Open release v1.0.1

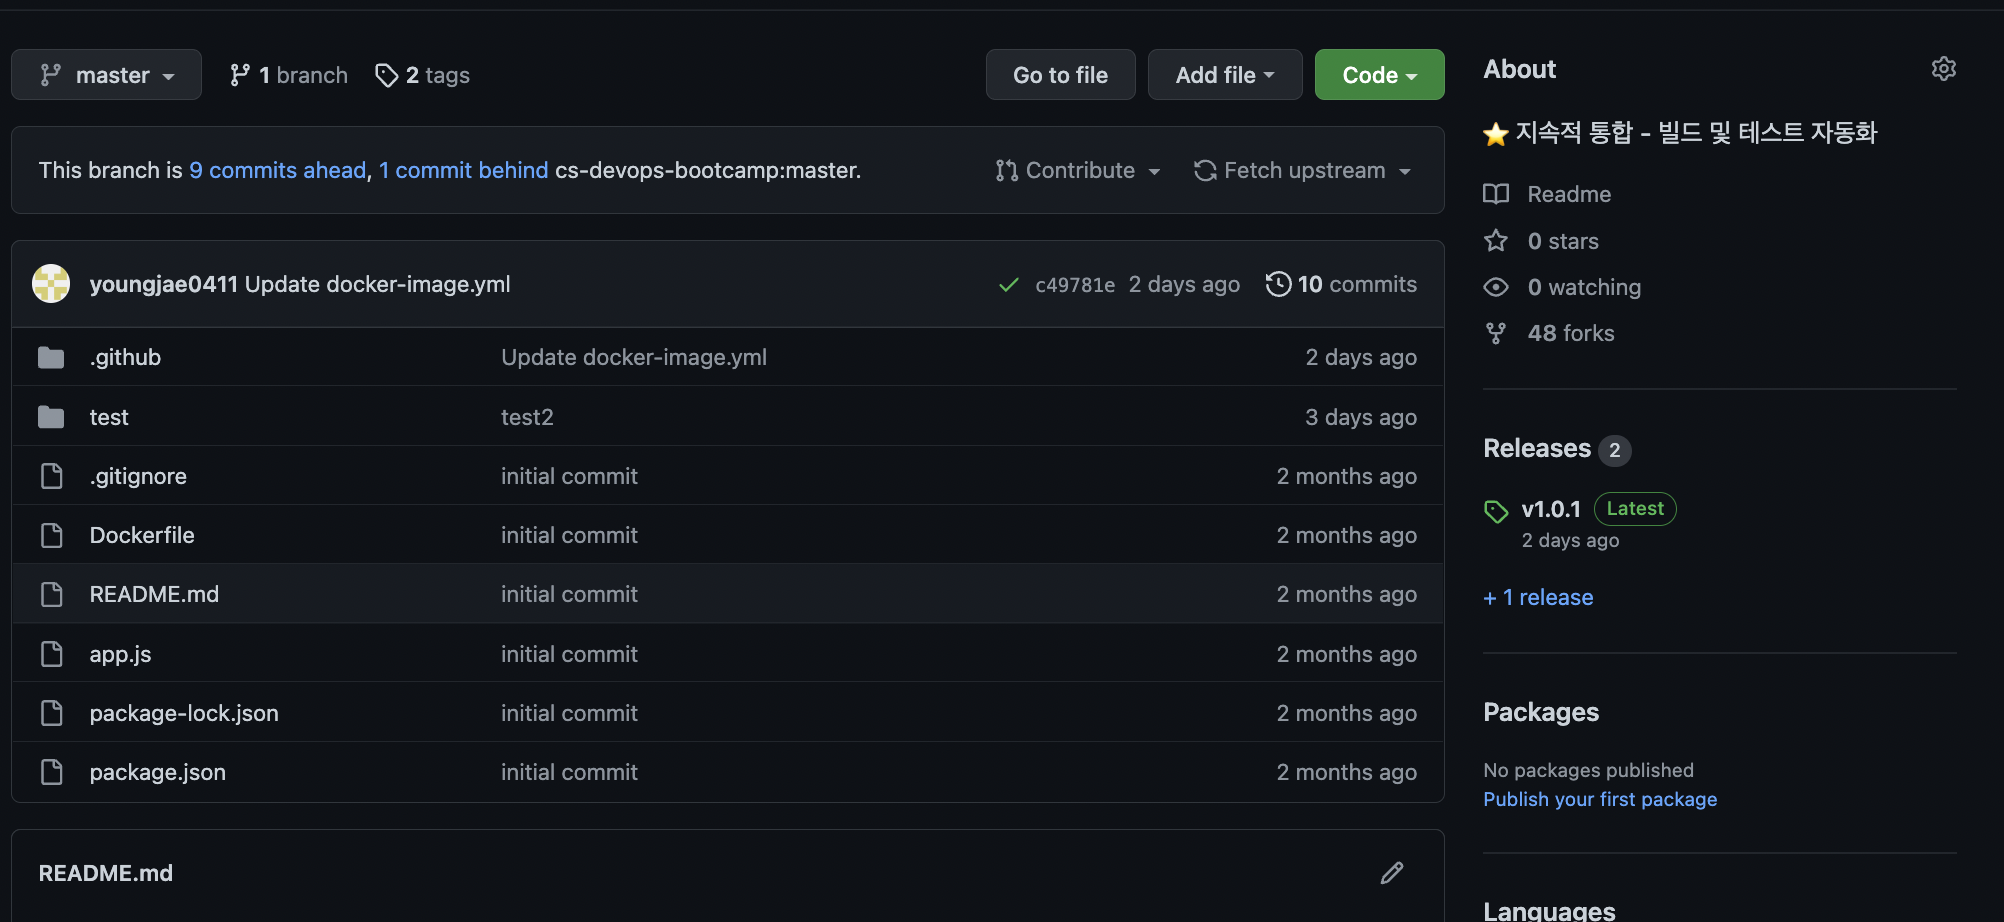(1551, 509)
